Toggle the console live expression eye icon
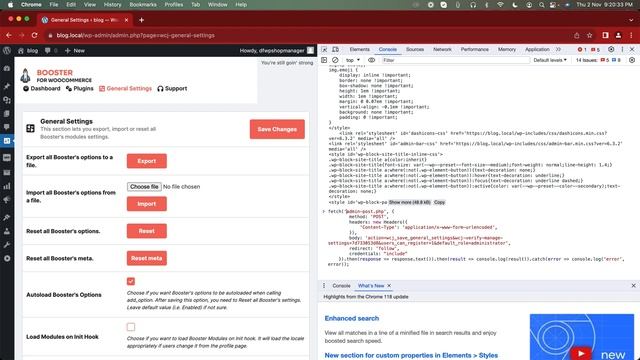 pos(371,60)
